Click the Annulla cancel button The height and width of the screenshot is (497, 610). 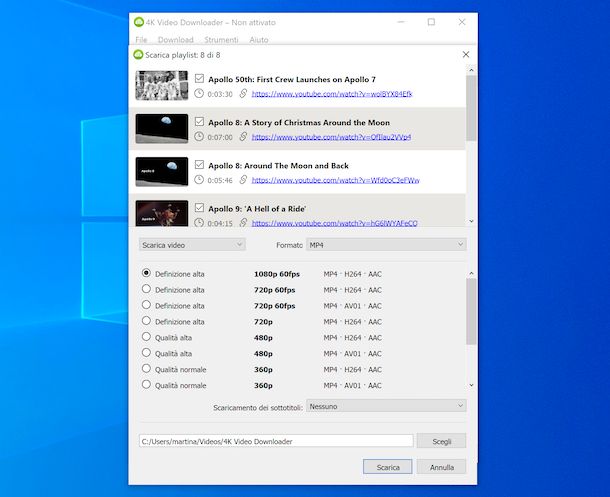442,467
